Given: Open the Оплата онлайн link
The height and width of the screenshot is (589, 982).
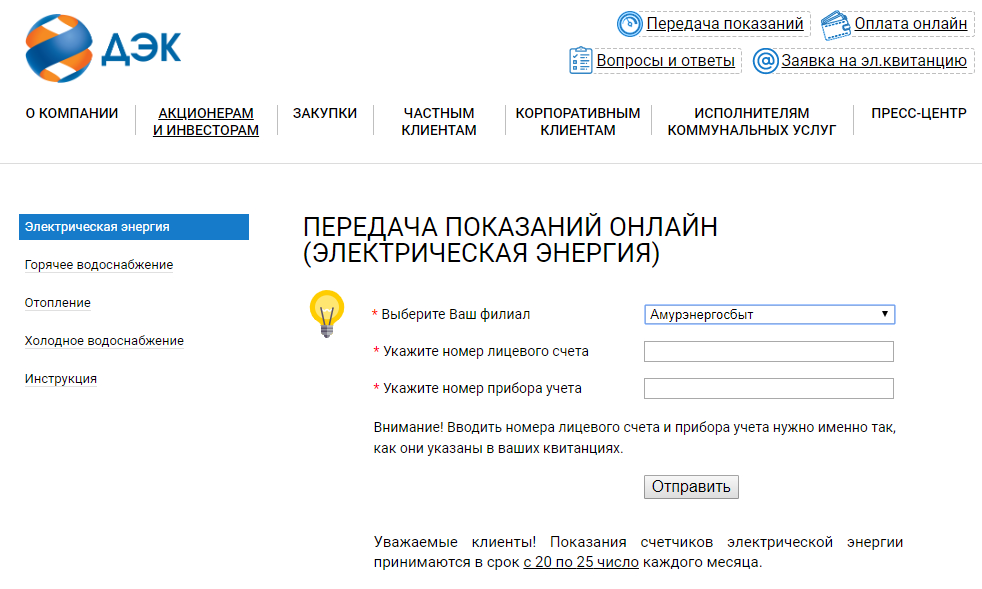Looking at the screenshot, I should (911, 24).
